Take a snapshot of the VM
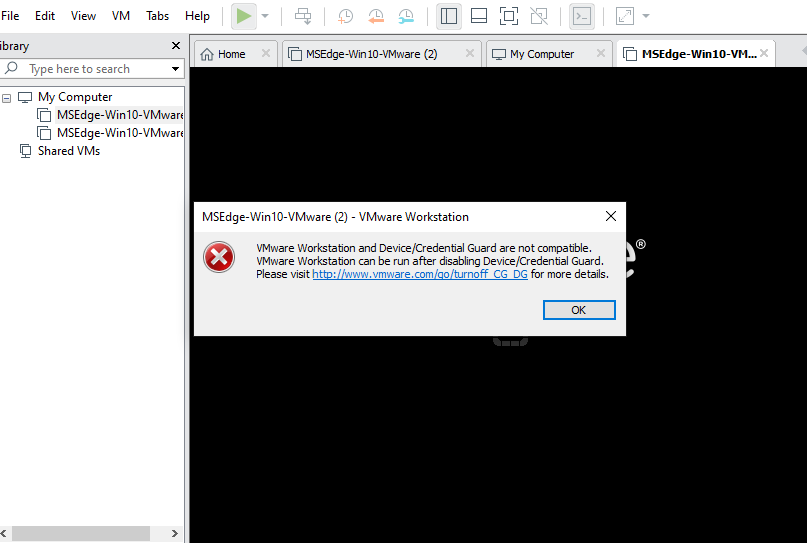 point(345,16)
